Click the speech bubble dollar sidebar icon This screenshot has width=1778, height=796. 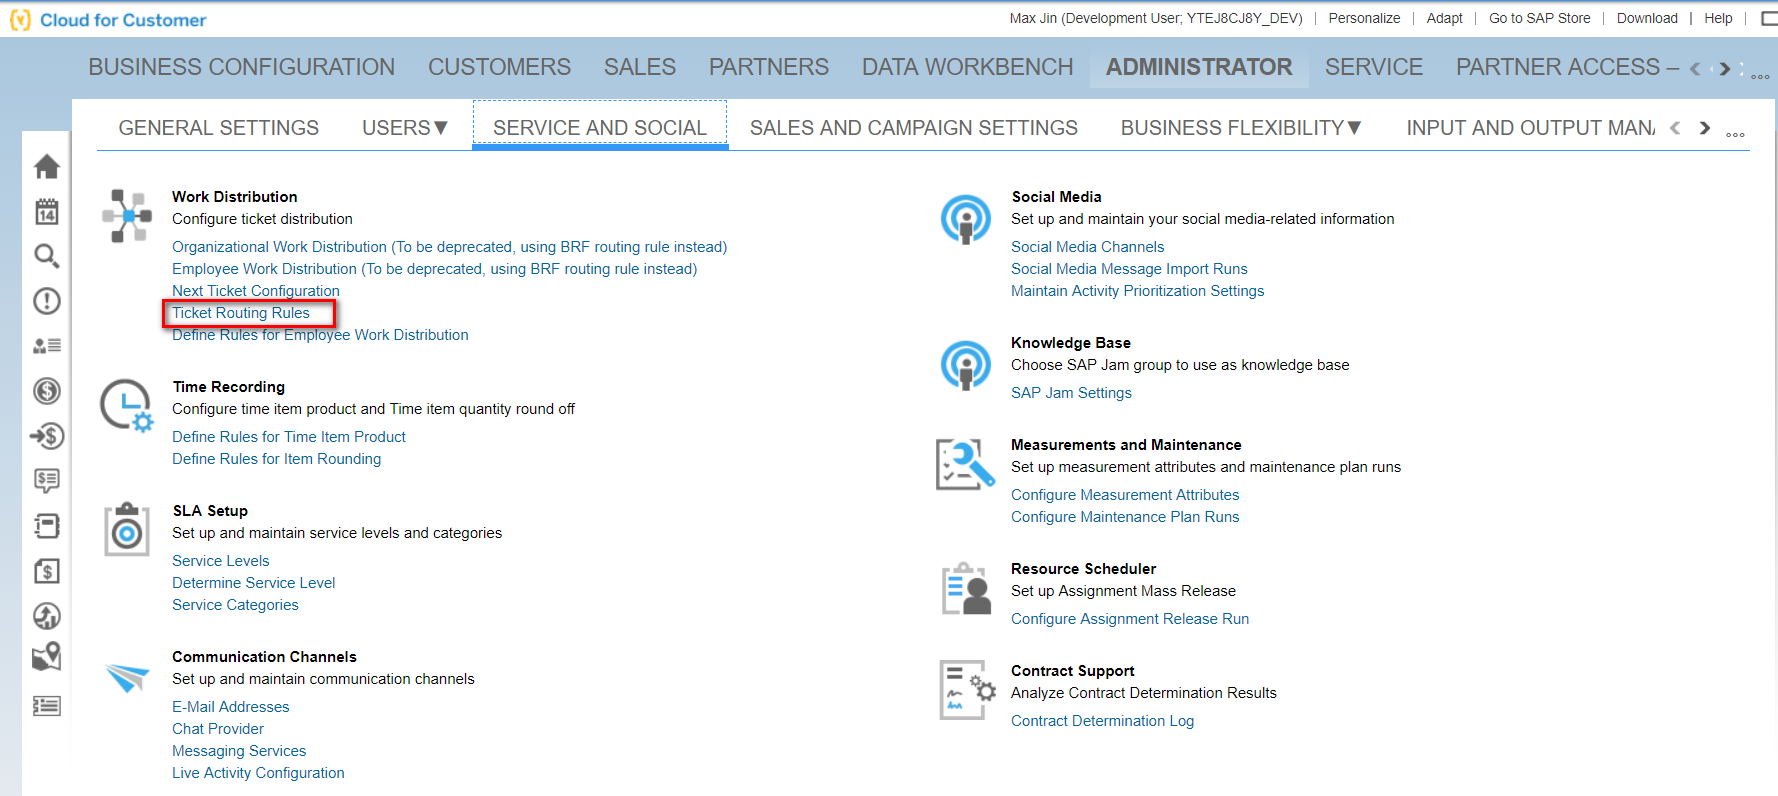click(x=47, y=481)
